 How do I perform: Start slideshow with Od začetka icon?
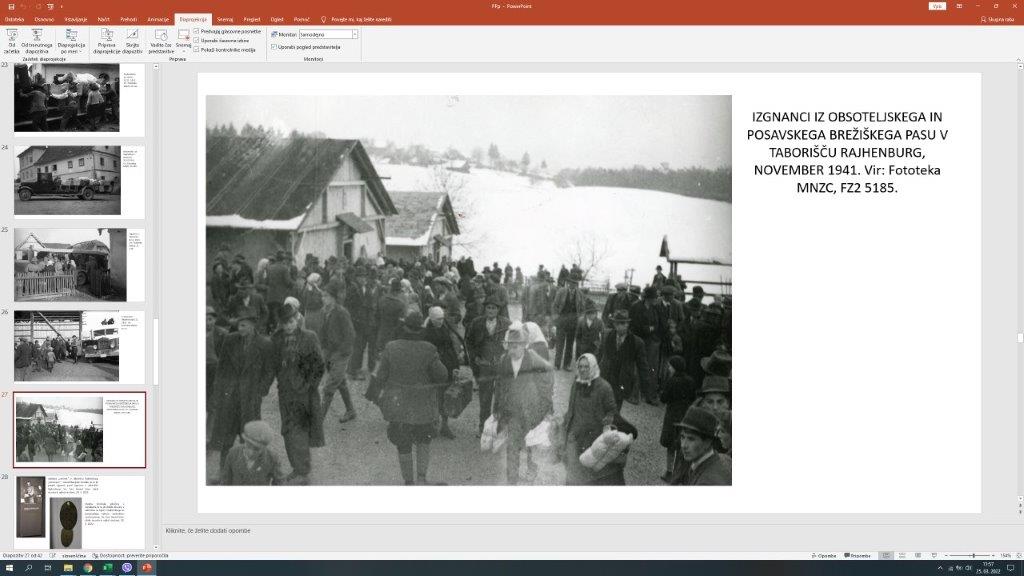click(x=12, y=39)
